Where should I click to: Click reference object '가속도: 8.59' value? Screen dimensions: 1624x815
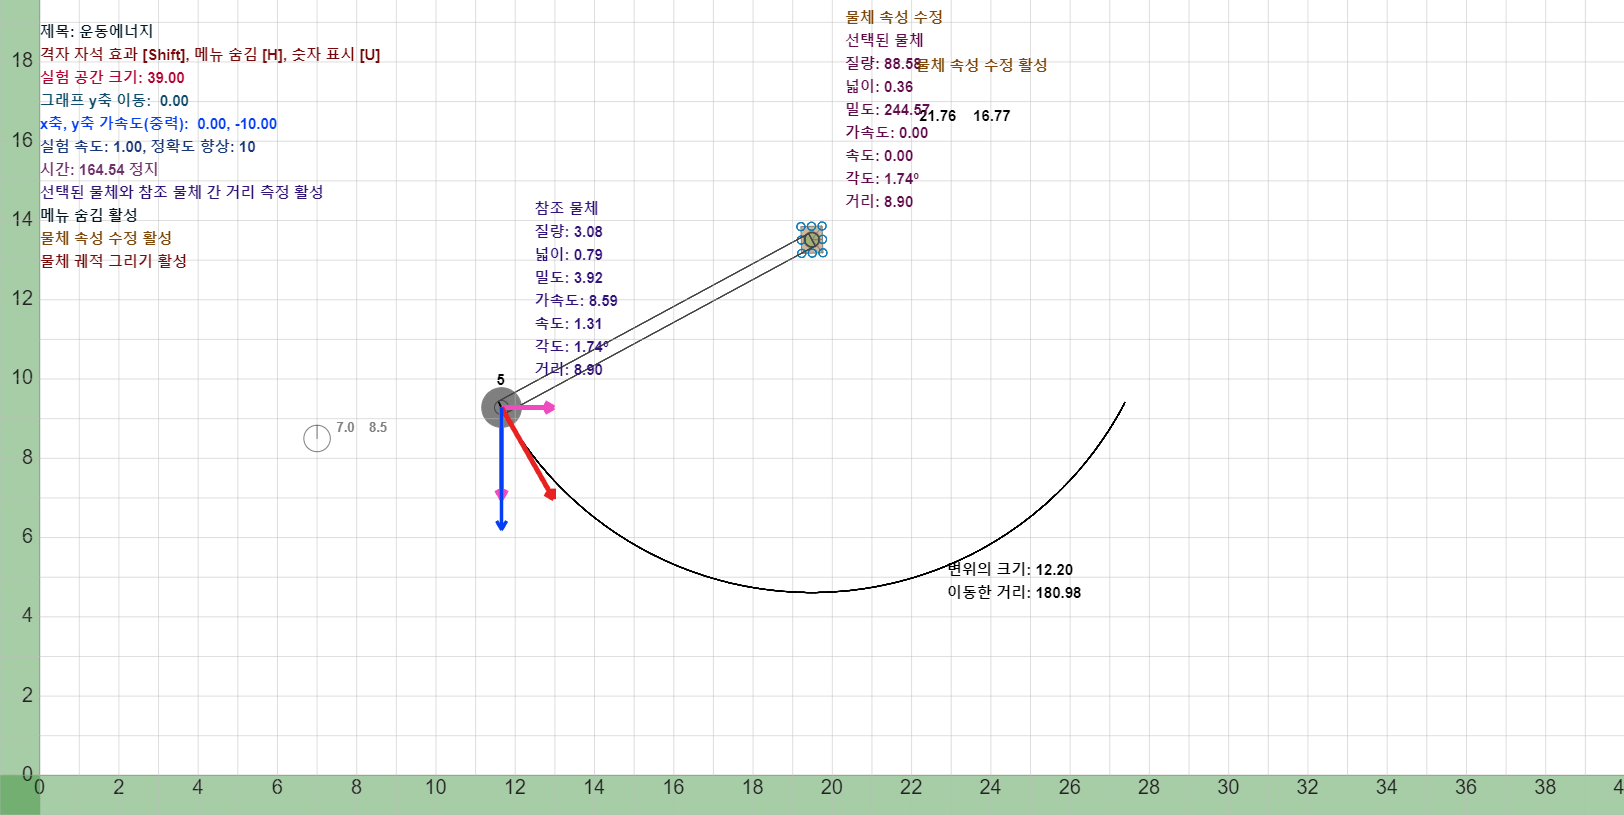pyautogui.click(x=576, y=300)
